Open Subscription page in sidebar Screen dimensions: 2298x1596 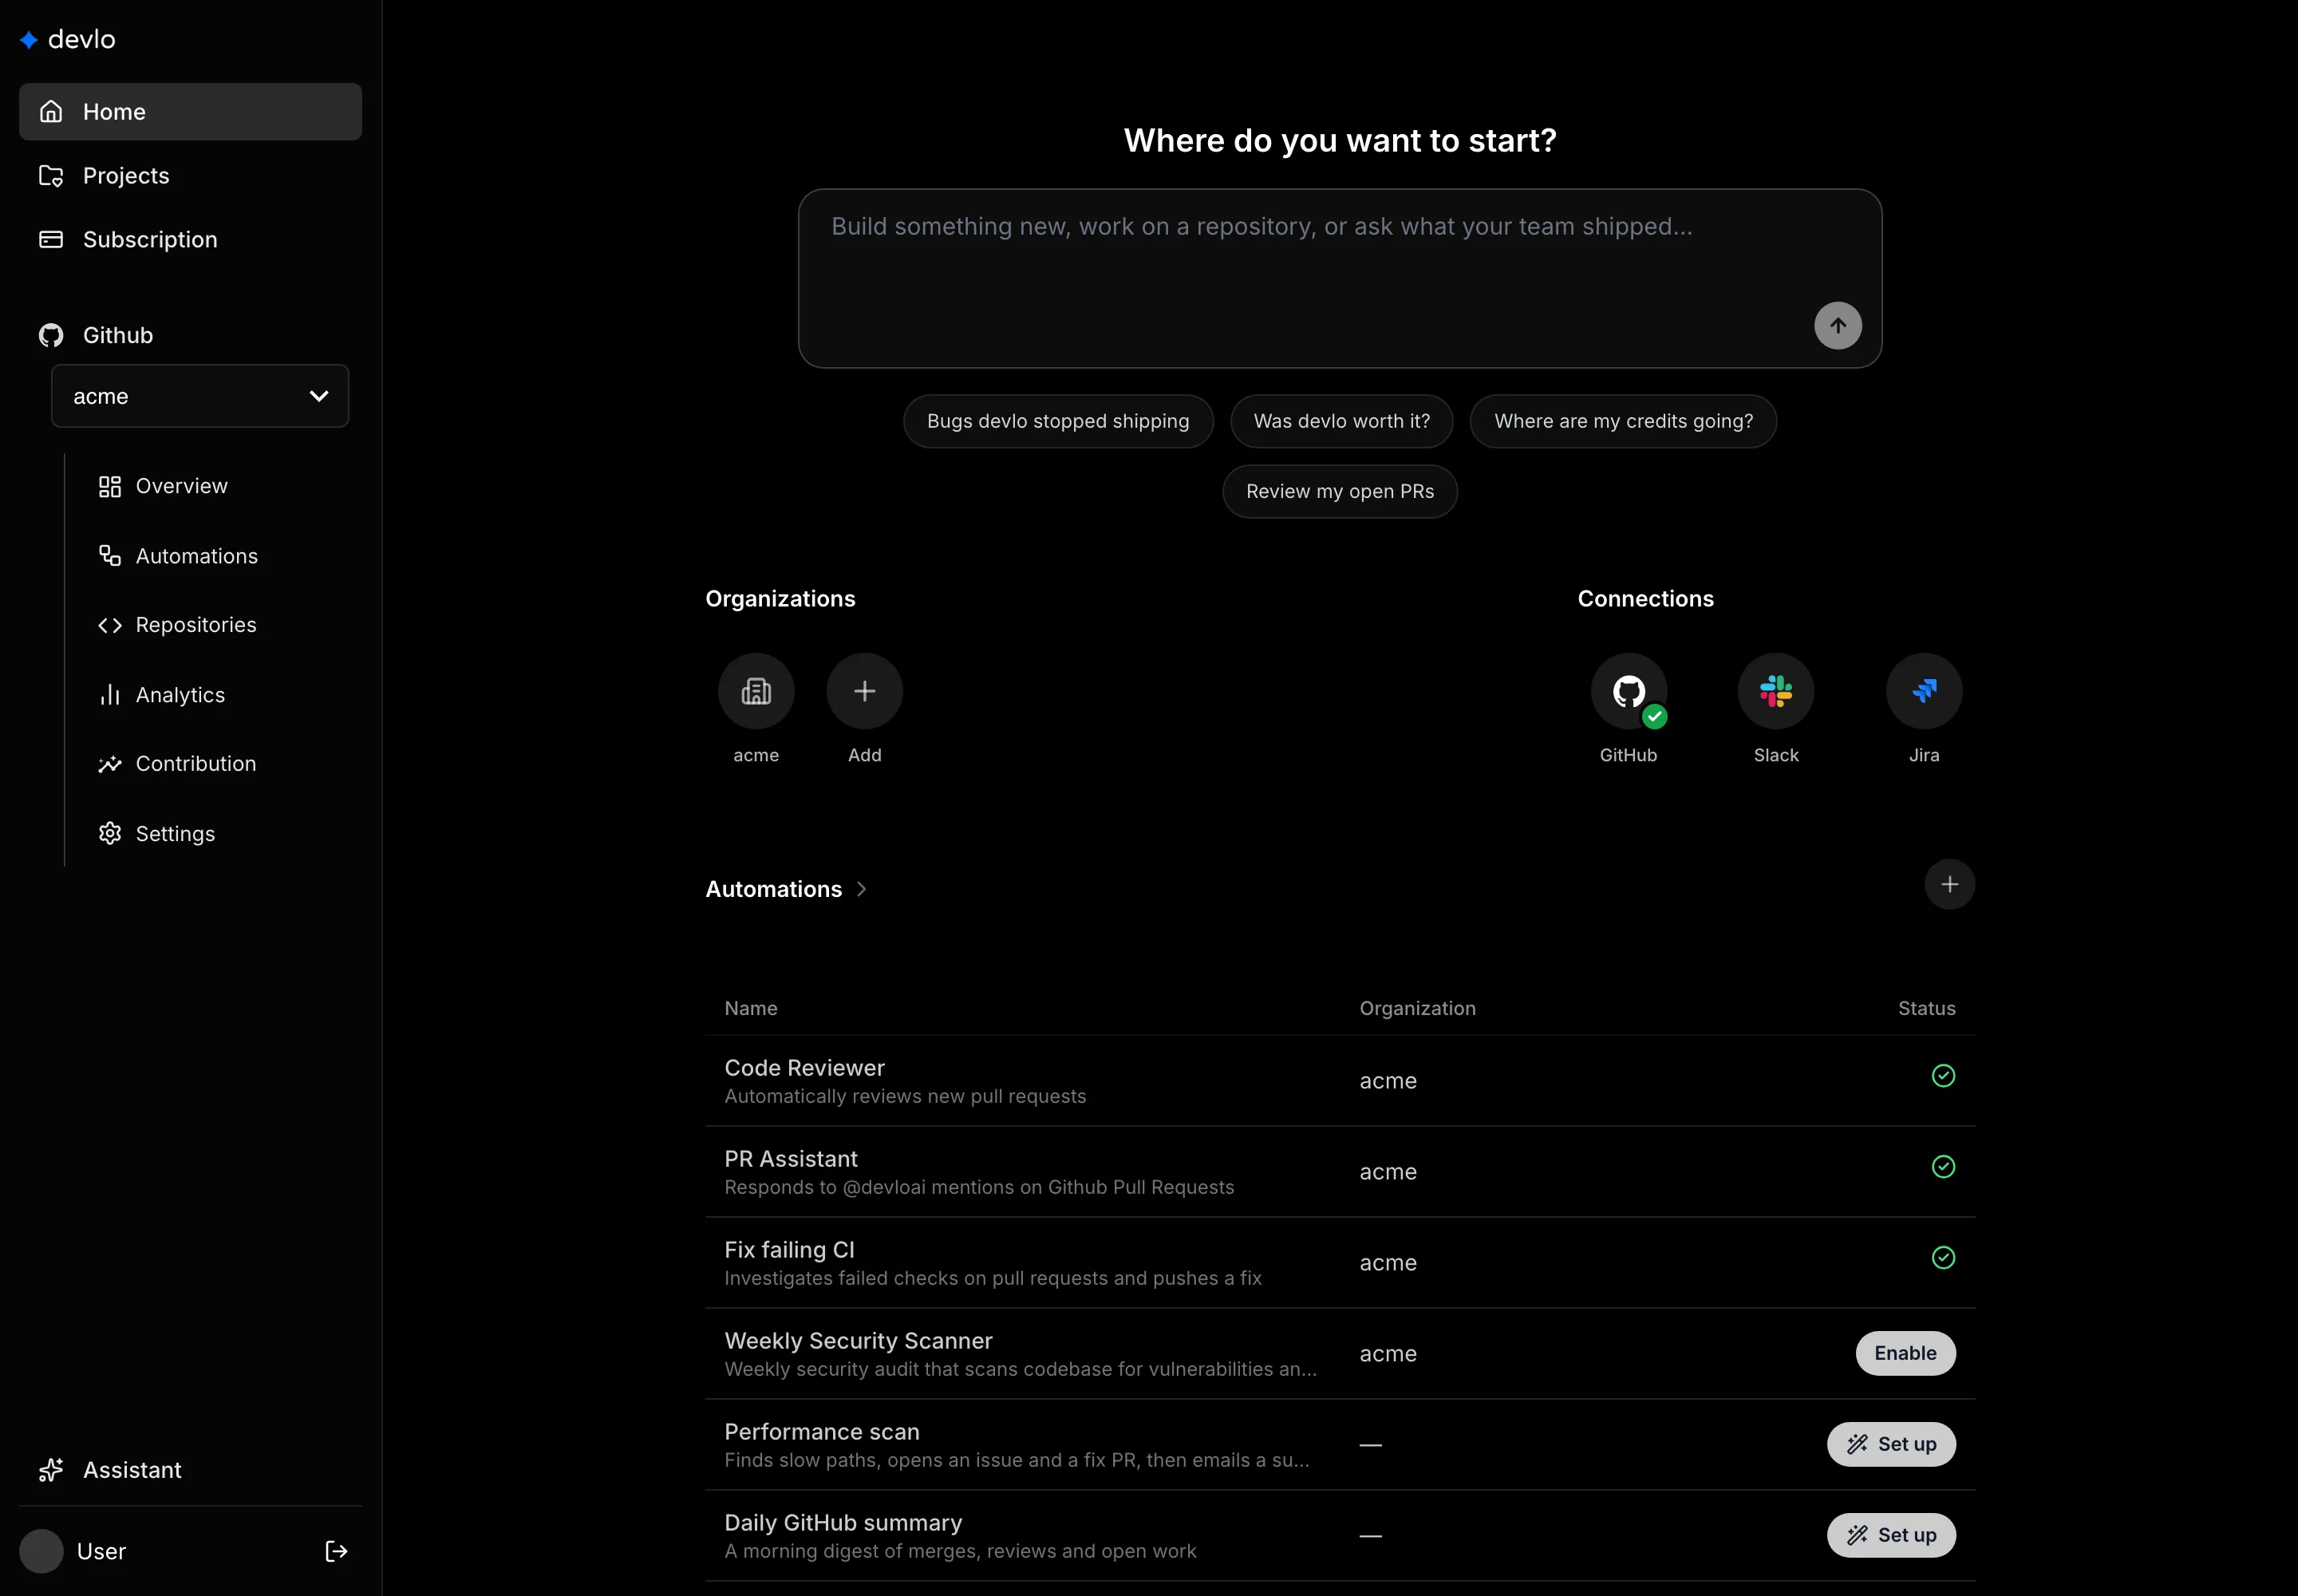(x=190, y=240)
